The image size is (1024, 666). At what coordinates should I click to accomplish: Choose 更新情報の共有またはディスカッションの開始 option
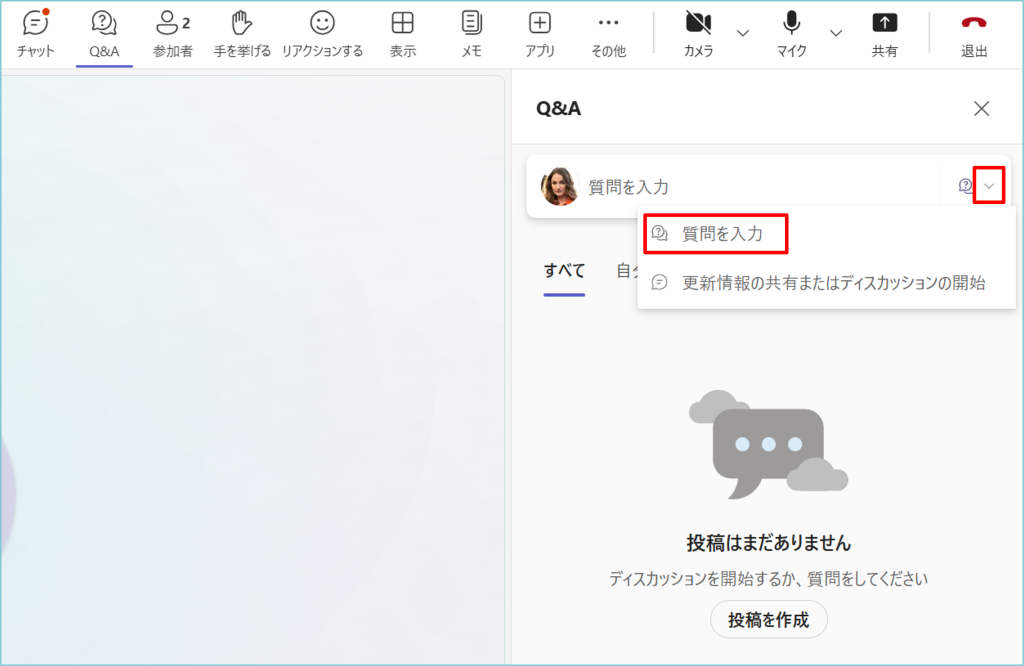pos(833,283)
